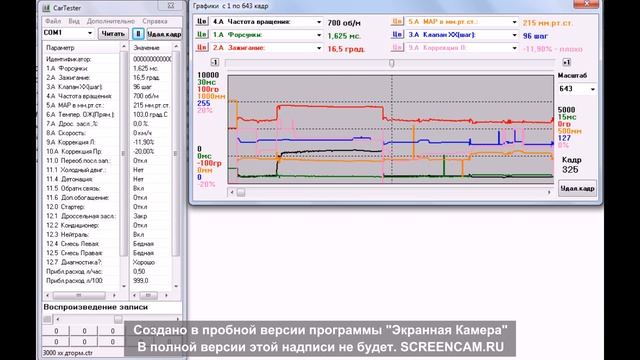Click scroll-up arrow of Параметр list
Screen dimensions: 640x360
pyautogui.click(x=124, y=47)
